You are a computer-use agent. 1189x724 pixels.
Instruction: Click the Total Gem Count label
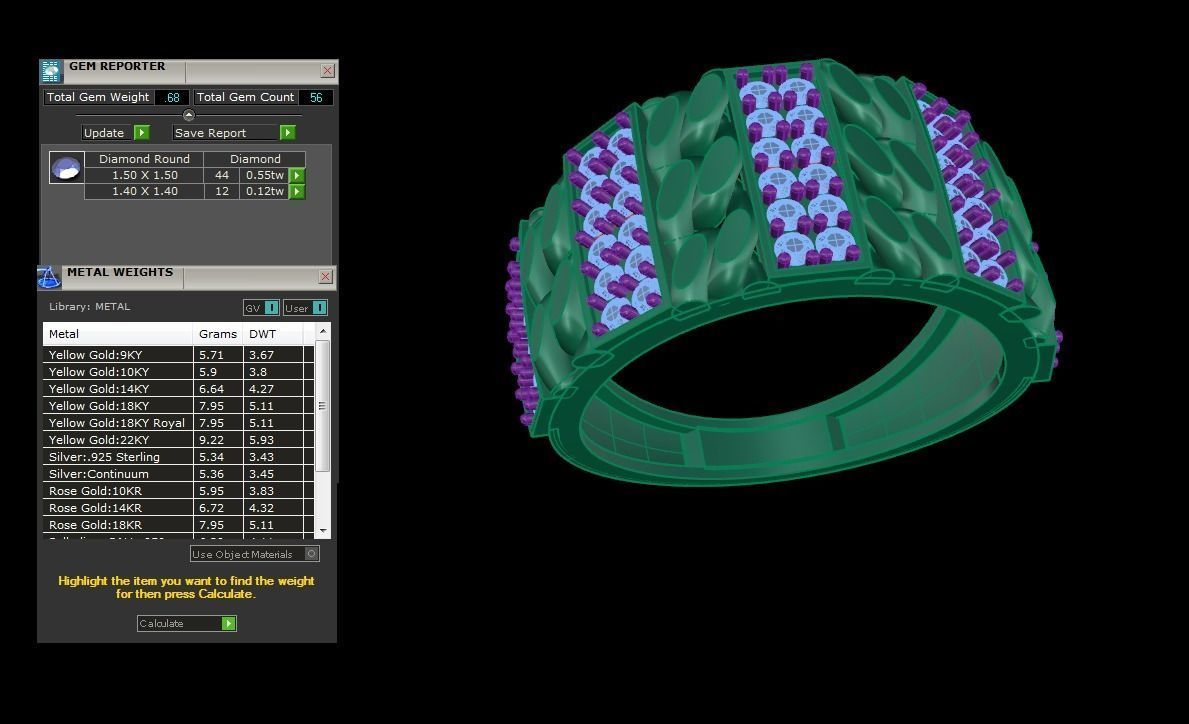245,97
